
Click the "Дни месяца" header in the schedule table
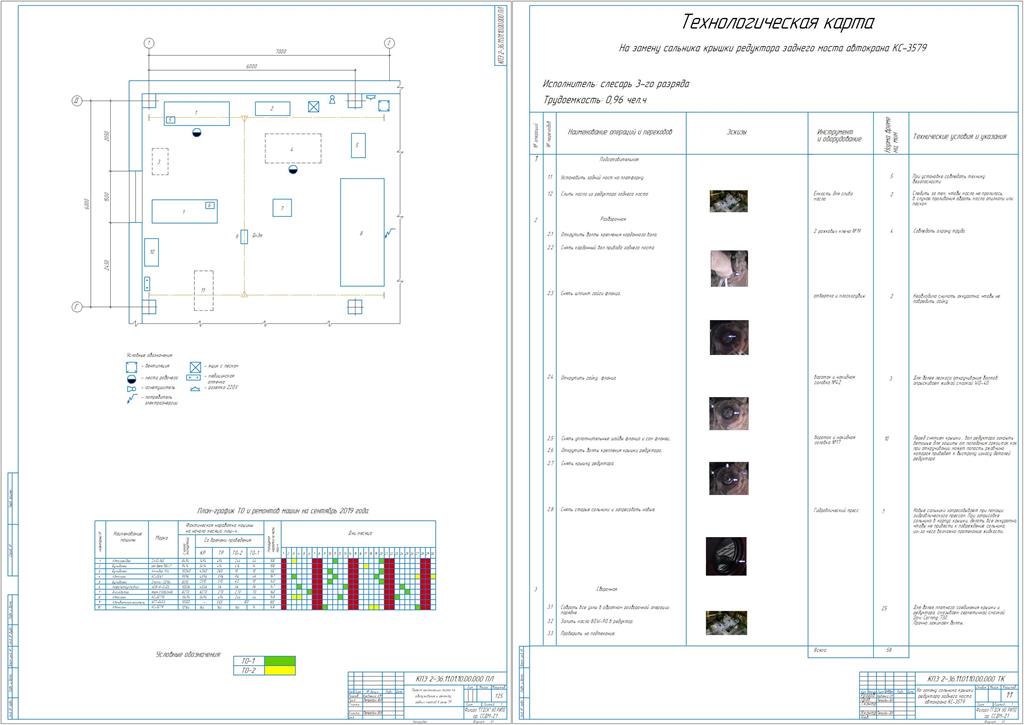click(x=360, y=533)
